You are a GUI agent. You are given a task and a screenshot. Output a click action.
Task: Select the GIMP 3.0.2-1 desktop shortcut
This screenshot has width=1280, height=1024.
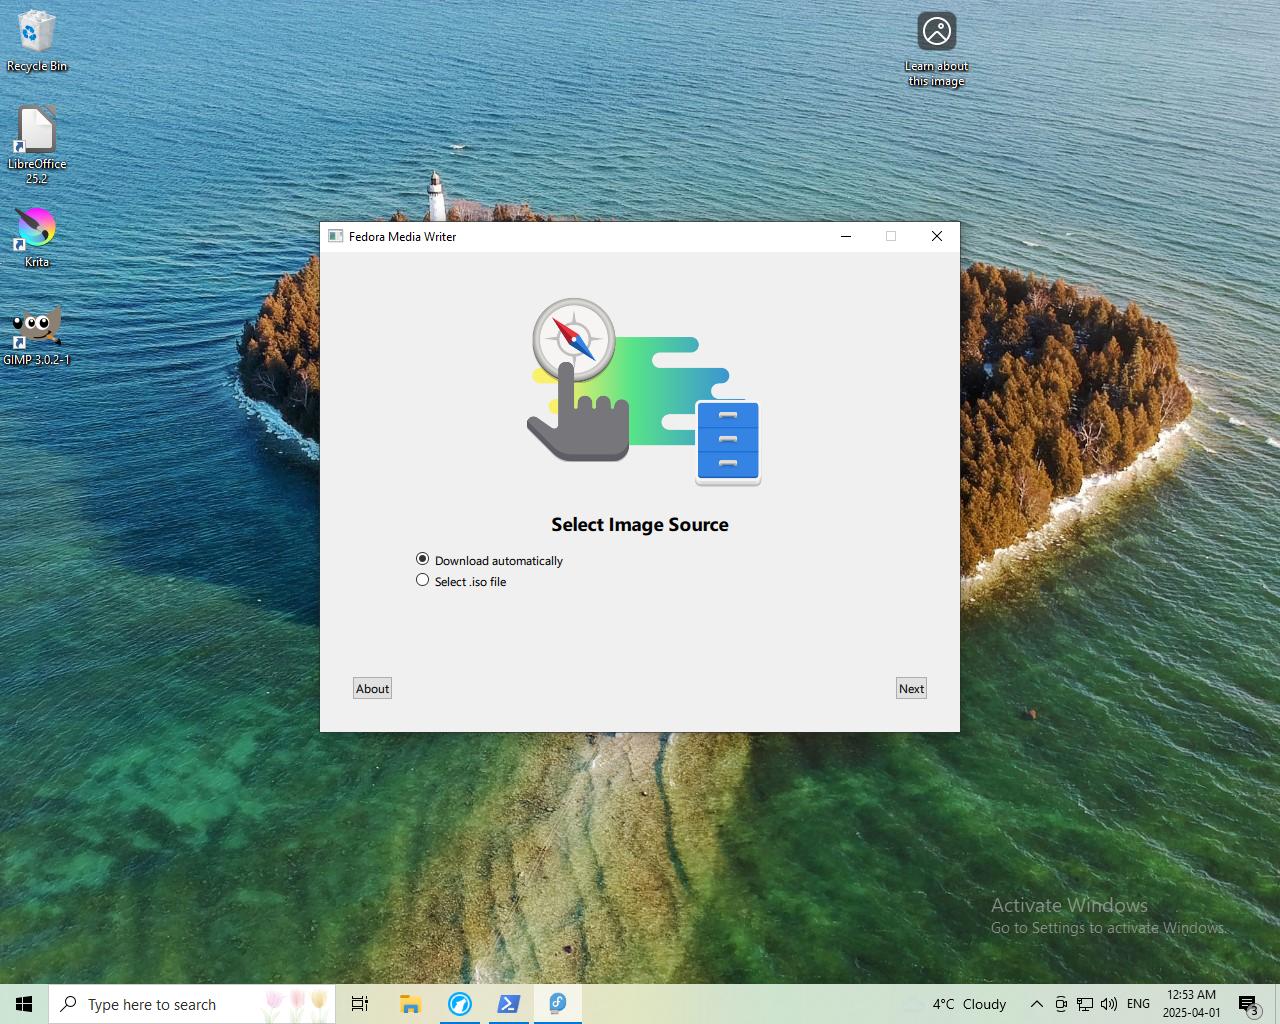pos(37,335)
